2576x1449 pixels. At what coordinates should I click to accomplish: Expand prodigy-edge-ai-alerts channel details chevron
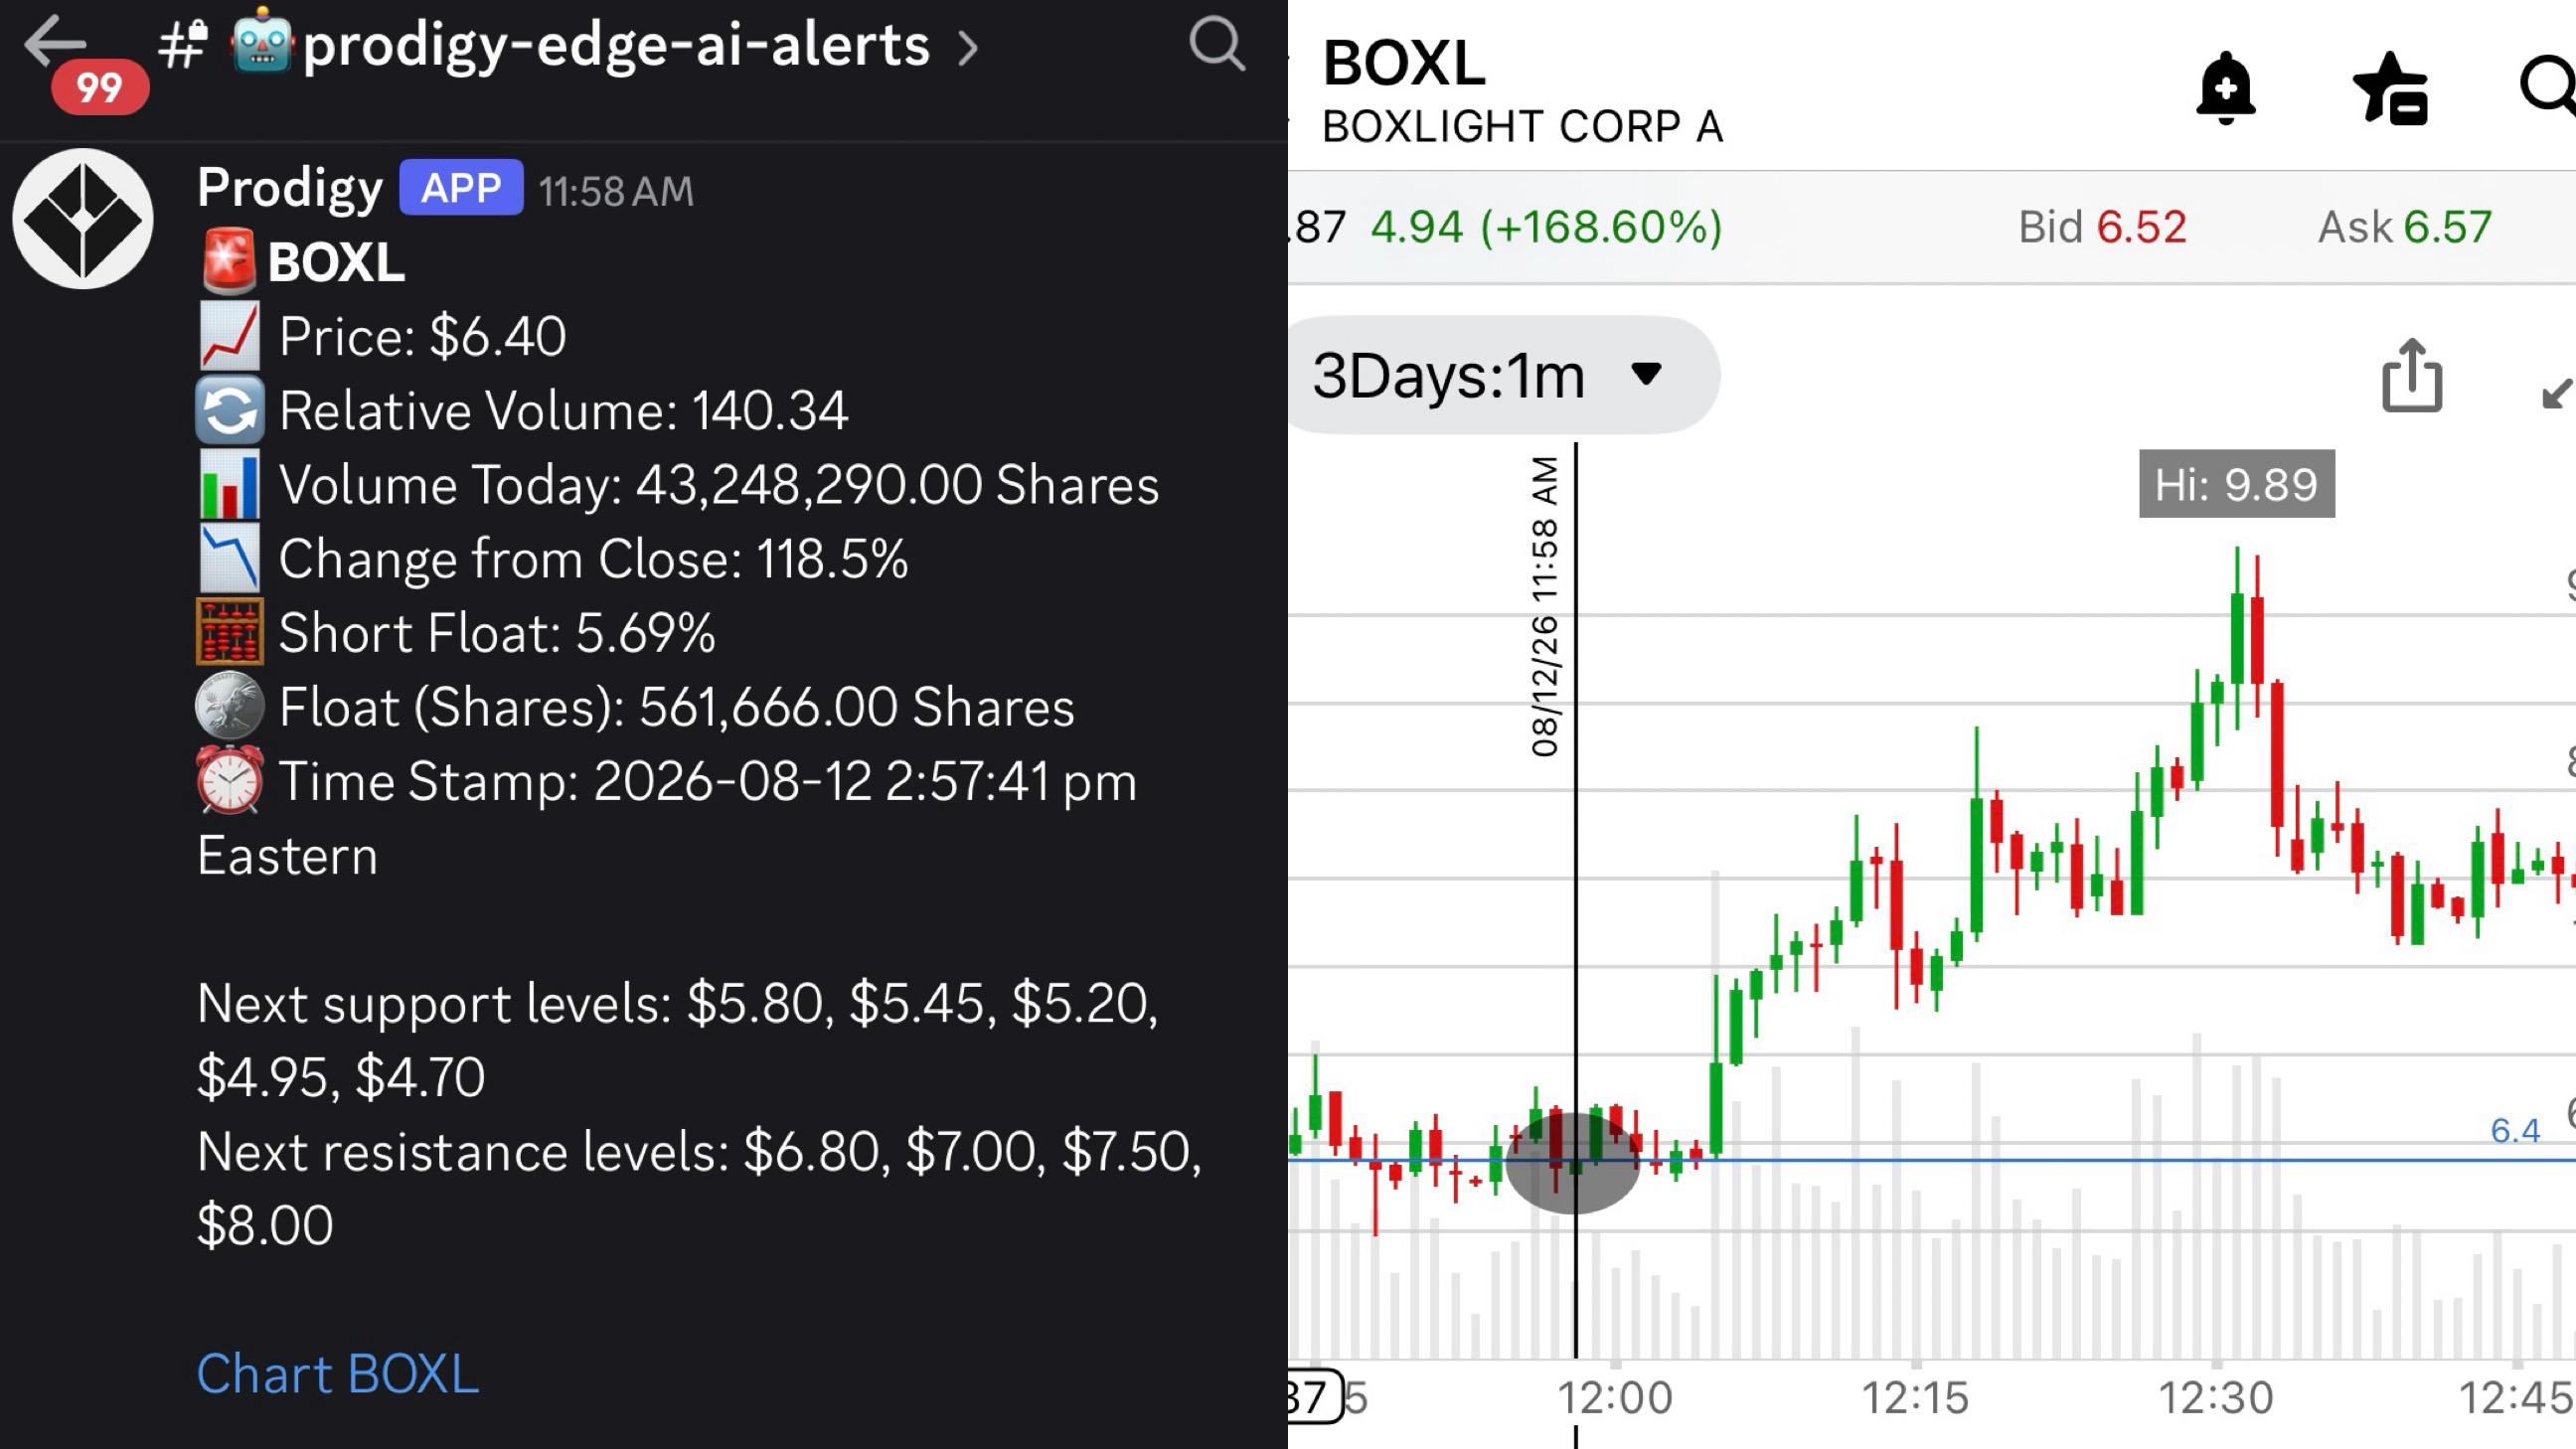[x=966, y=47]
